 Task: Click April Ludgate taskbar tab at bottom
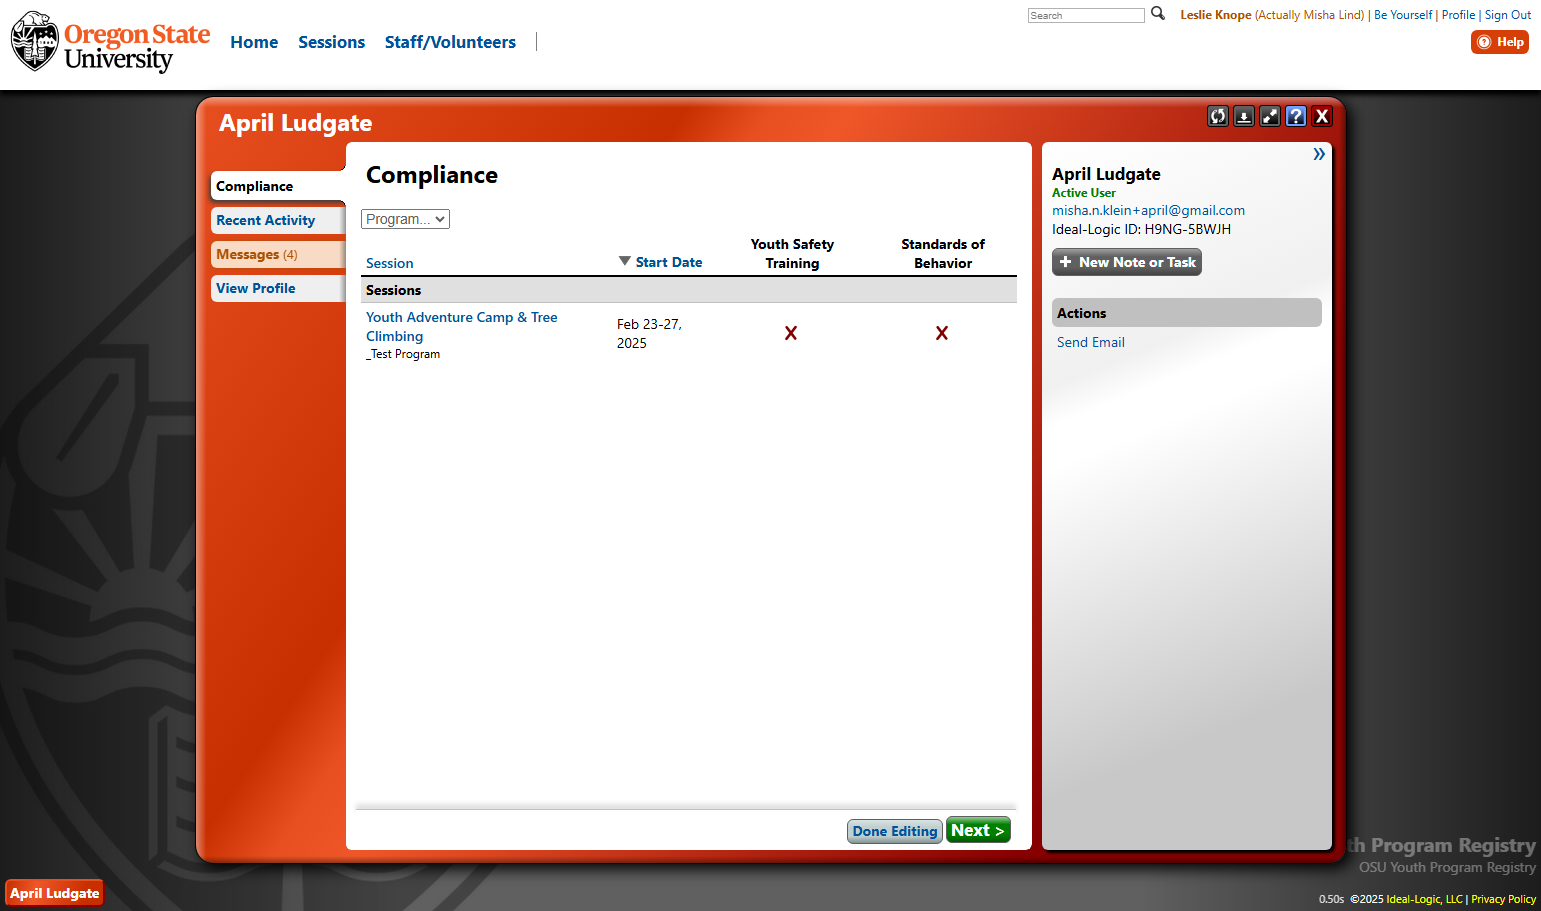pos(55,893)
